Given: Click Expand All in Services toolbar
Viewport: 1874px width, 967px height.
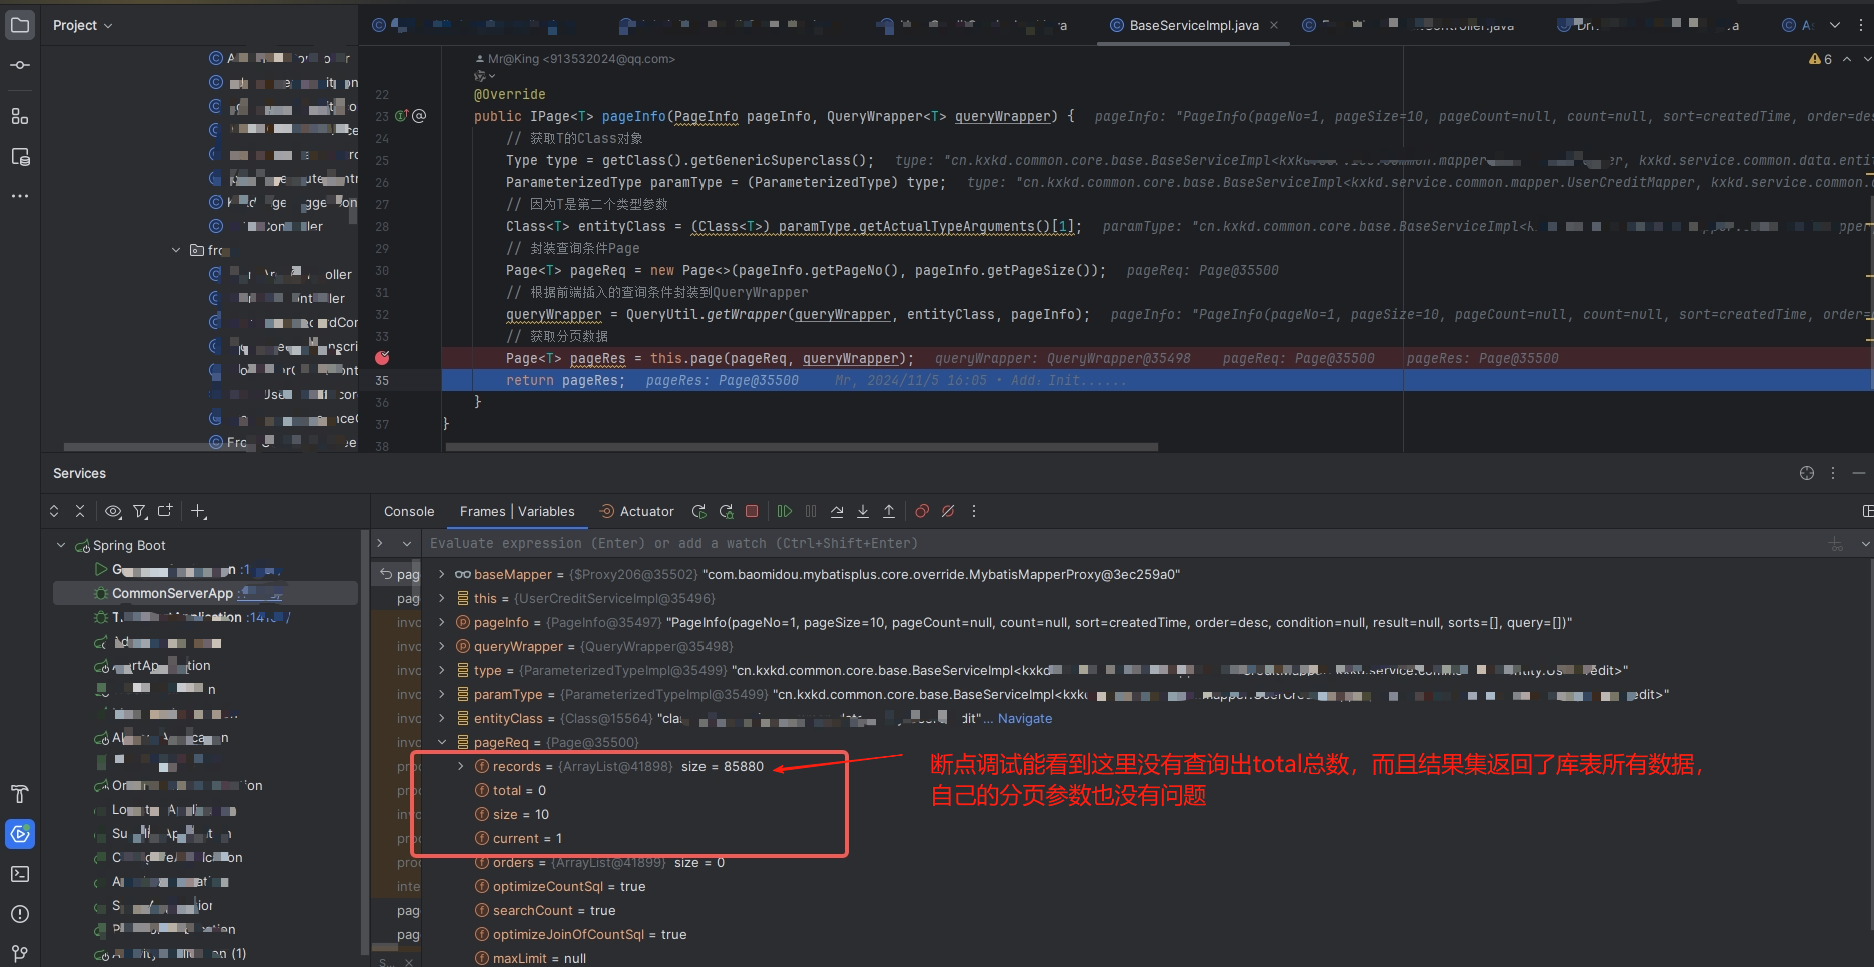Looking at the screenshot, I should [54, 511].
